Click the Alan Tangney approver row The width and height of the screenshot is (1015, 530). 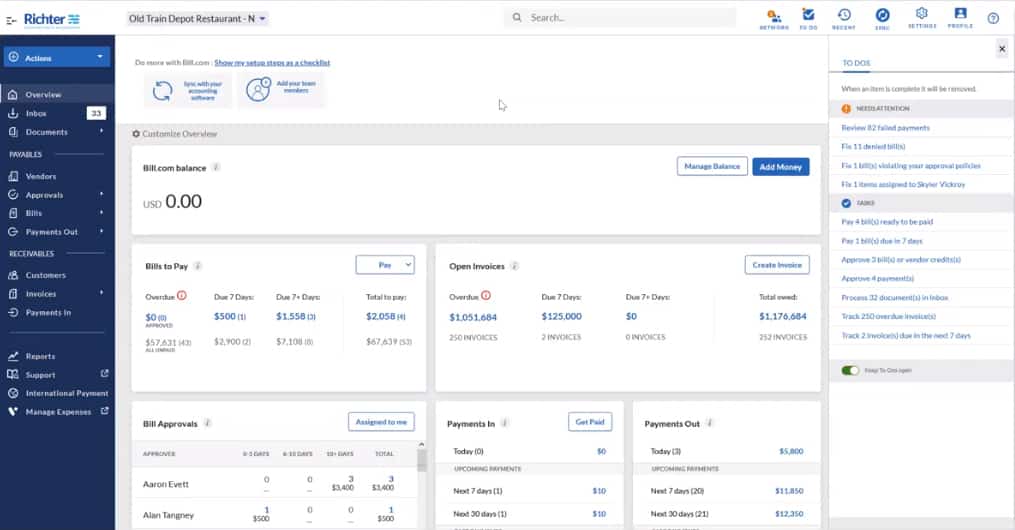click(275, 514)
